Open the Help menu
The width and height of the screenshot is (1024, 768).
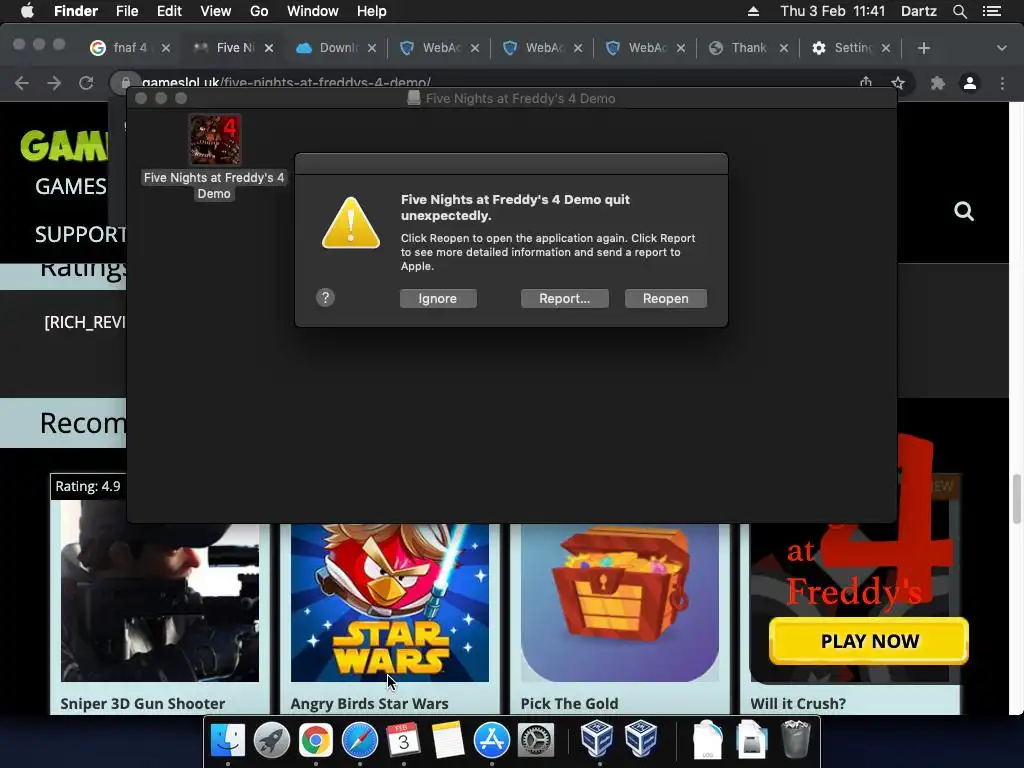pyautogui.click(x=372, y=11)
